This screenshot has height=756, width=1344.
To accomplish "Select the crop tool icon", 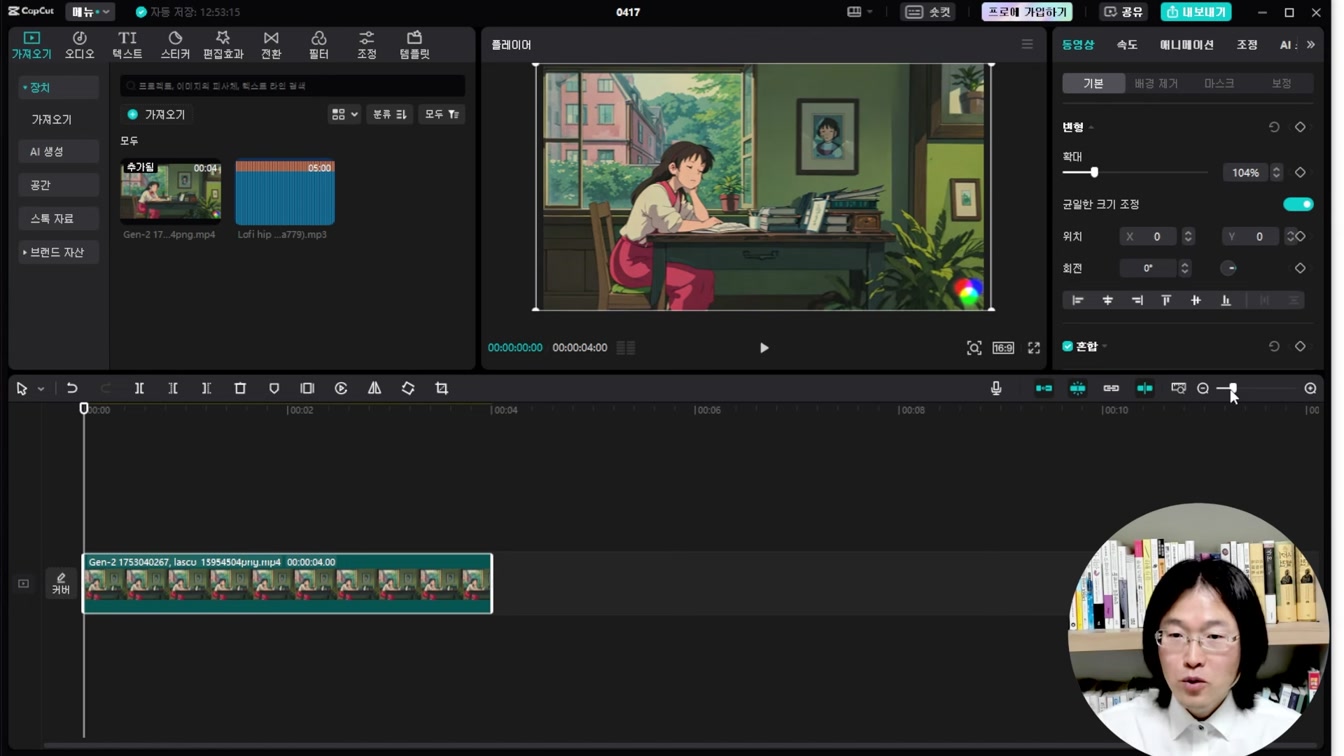I will coord(441,388).
